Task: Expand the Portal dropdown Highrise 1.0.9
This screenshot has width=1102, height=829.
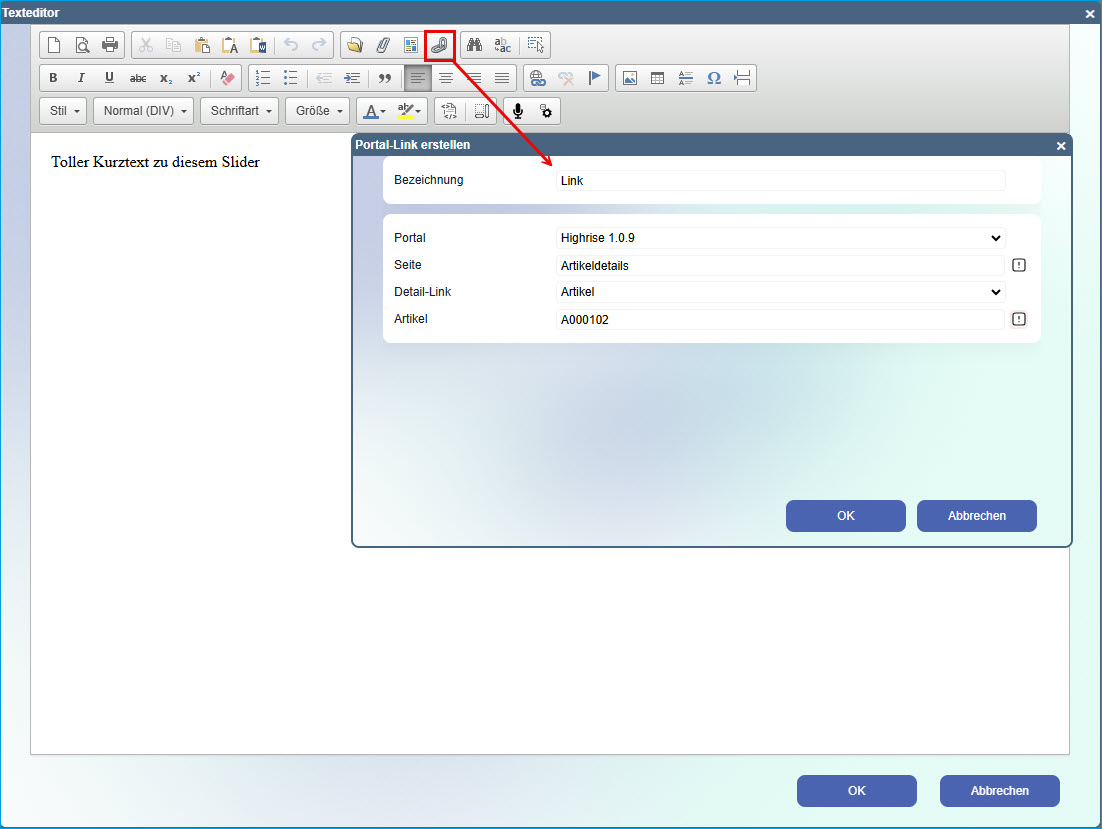Action: point(780,238)
